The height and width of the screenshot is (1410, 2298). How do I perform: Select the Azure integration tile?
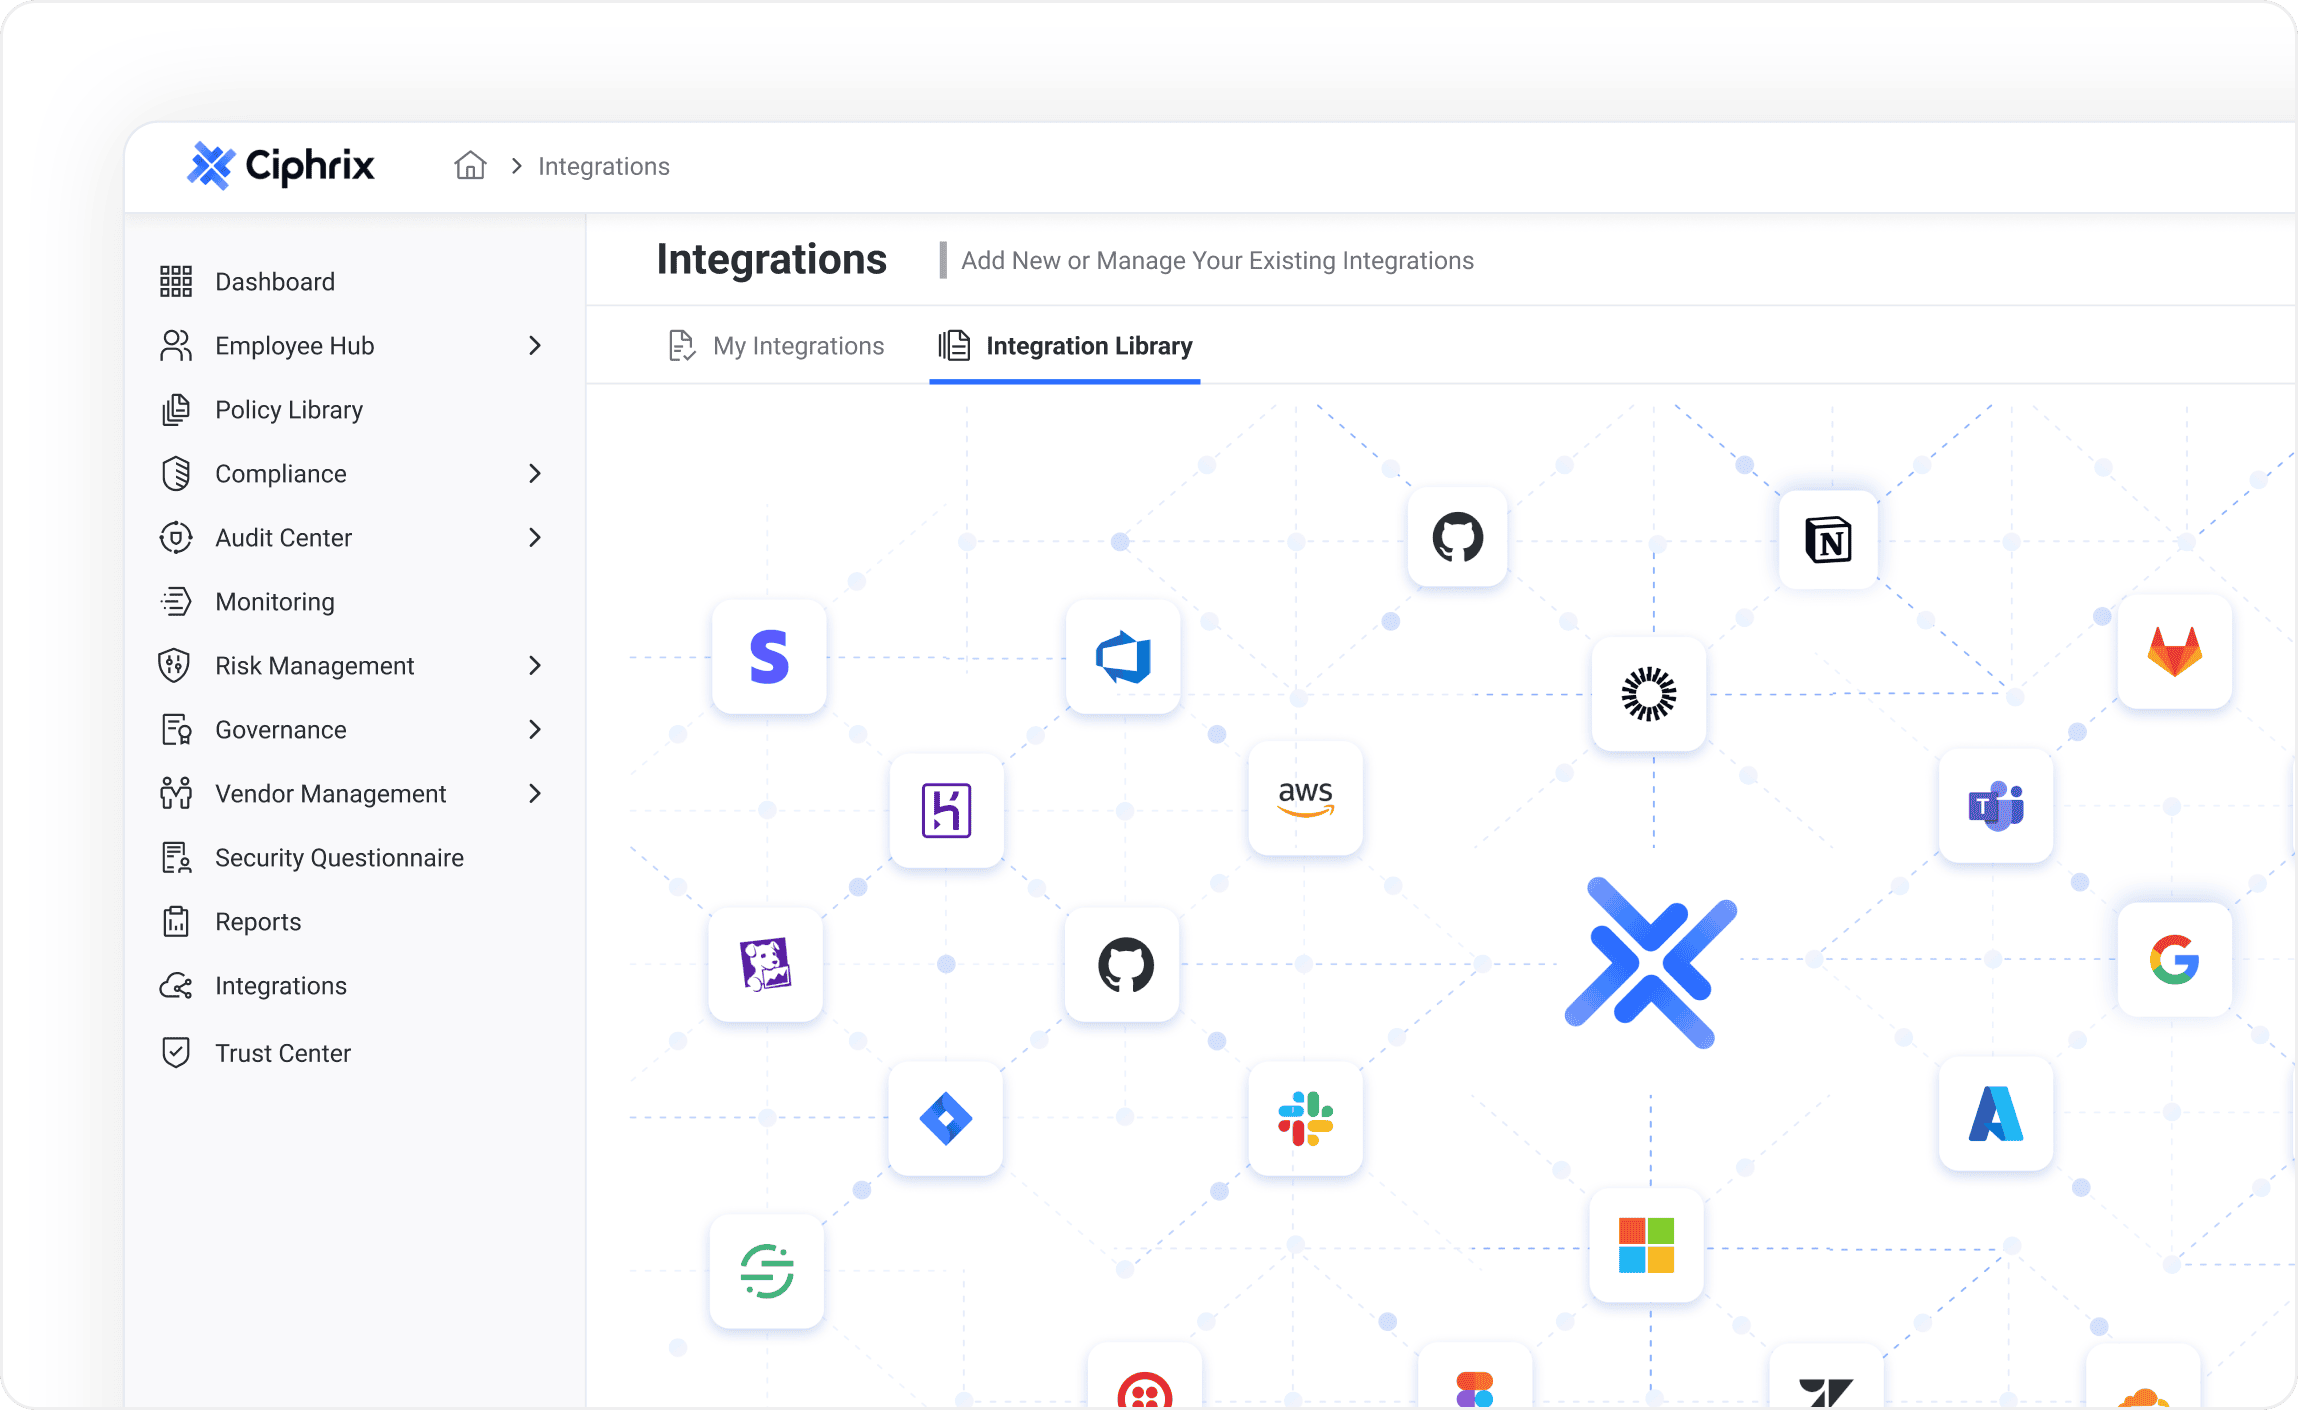click(1995, 1114)
